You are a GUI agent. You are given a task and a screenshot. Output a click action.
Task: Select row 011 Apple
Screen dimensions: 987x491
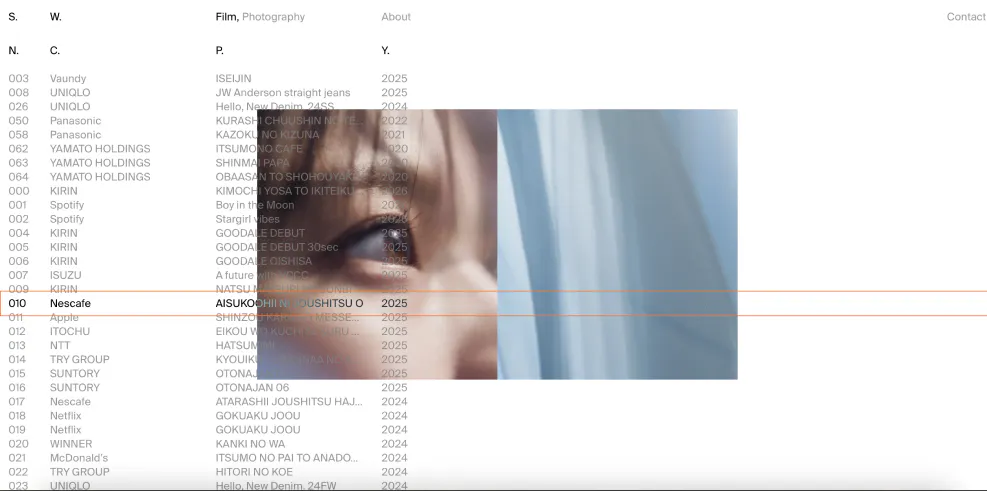(x=208, y=317)
